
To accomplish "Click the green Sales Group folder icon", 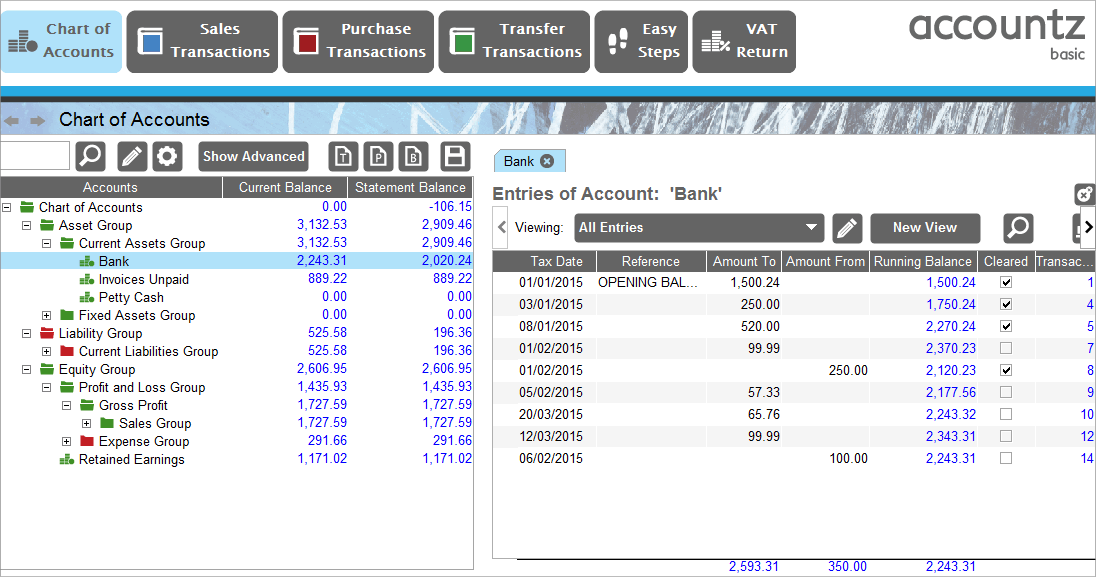I will click(x=107, y=422).
